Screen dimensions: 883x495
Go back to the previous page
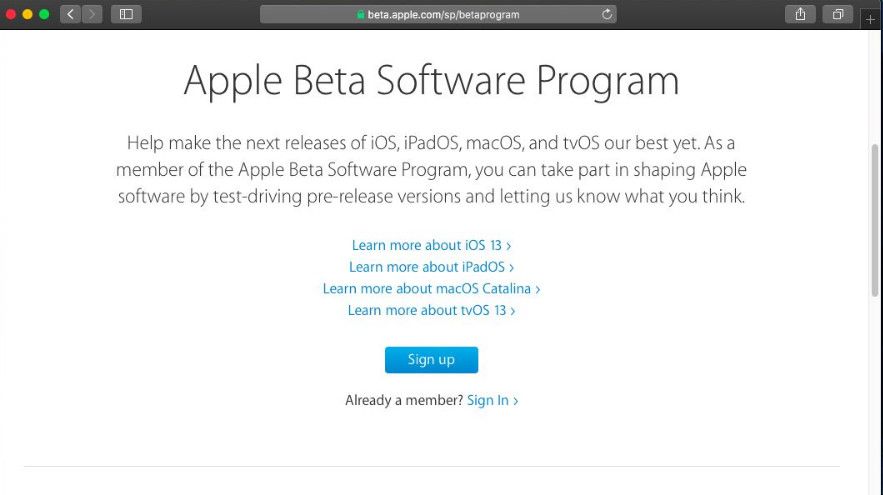point(71,14)
